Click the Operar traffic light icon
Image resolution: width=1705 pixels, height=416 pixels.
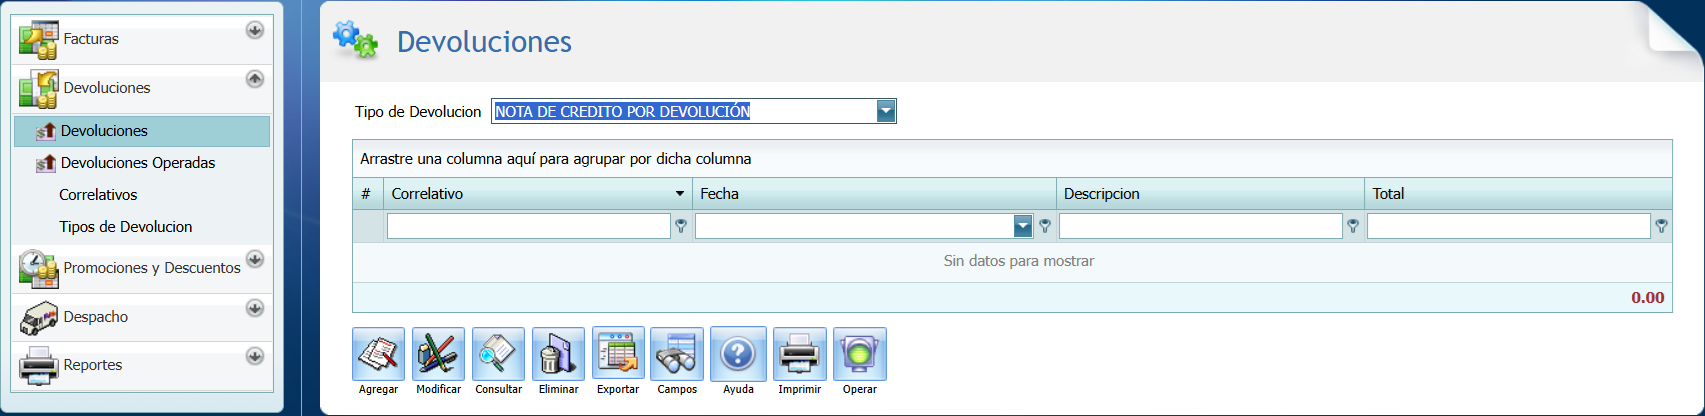click(x=860, y=354)
